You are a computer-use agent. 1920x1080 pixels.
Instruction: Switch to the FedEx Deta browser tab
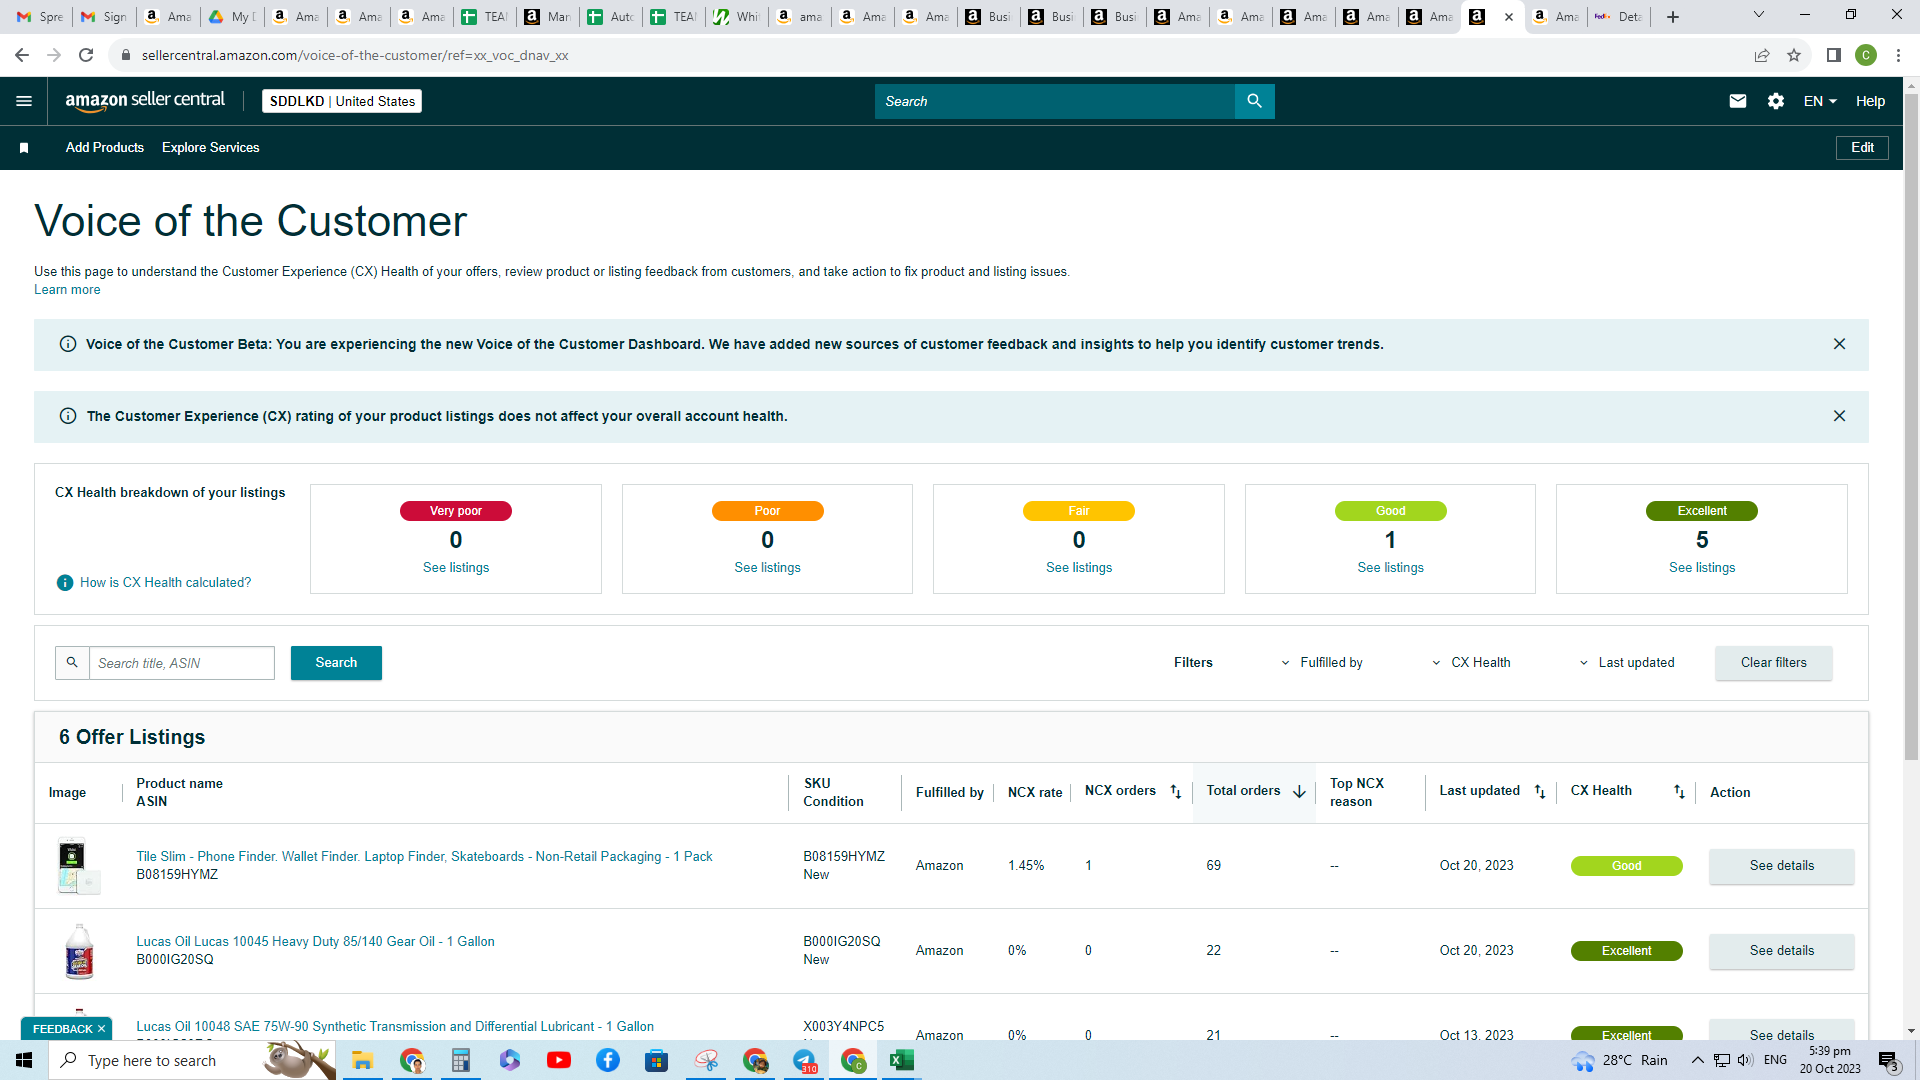tap(1619, 17)
